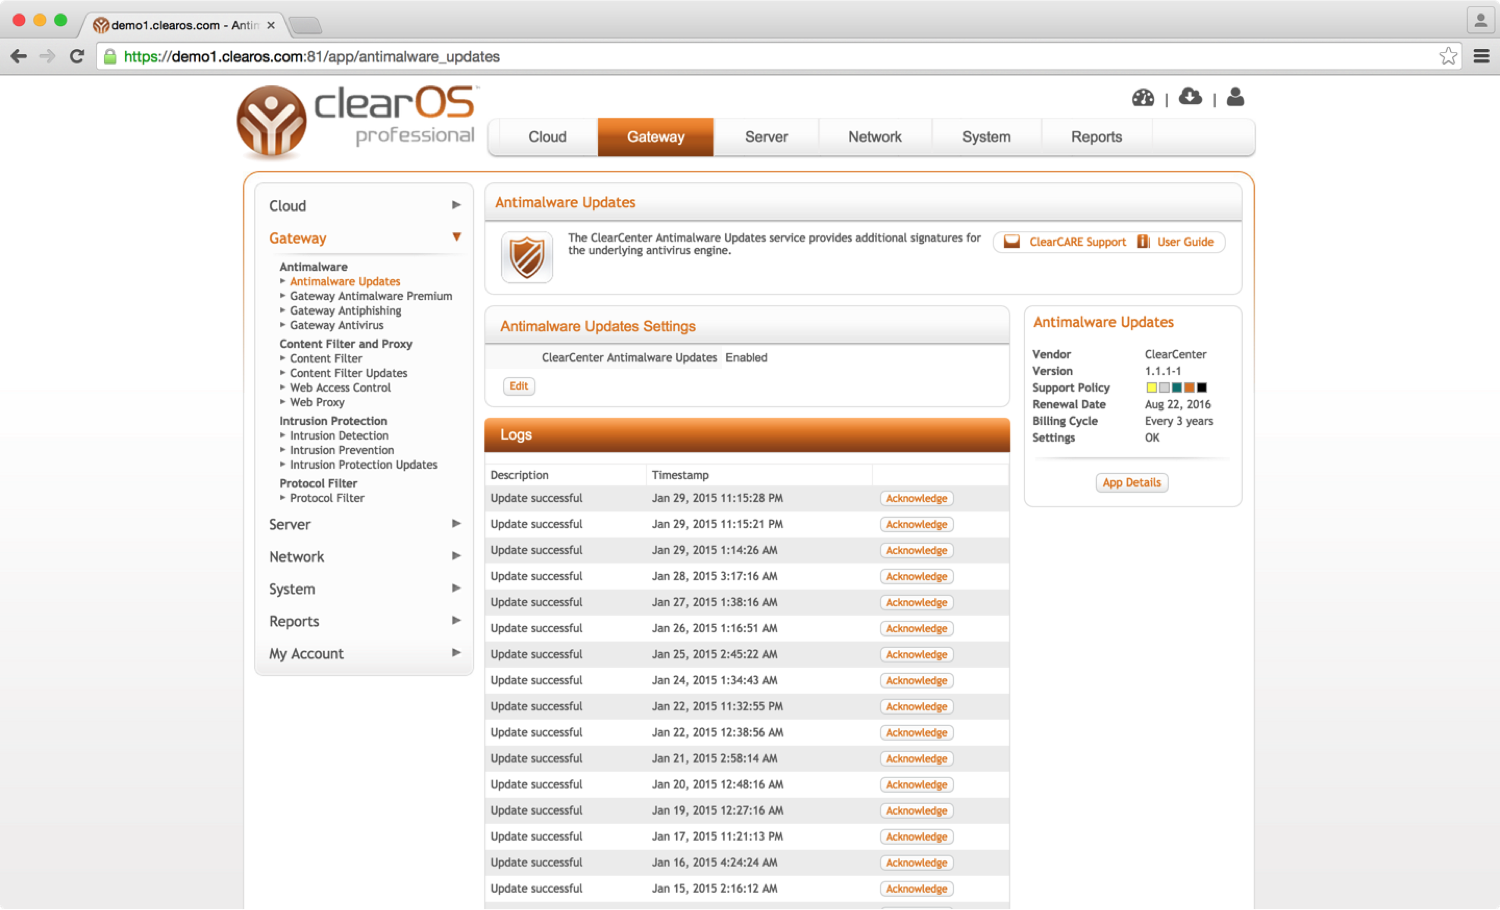Open Gateway Antivirus in sidebar

click(337, 325)
